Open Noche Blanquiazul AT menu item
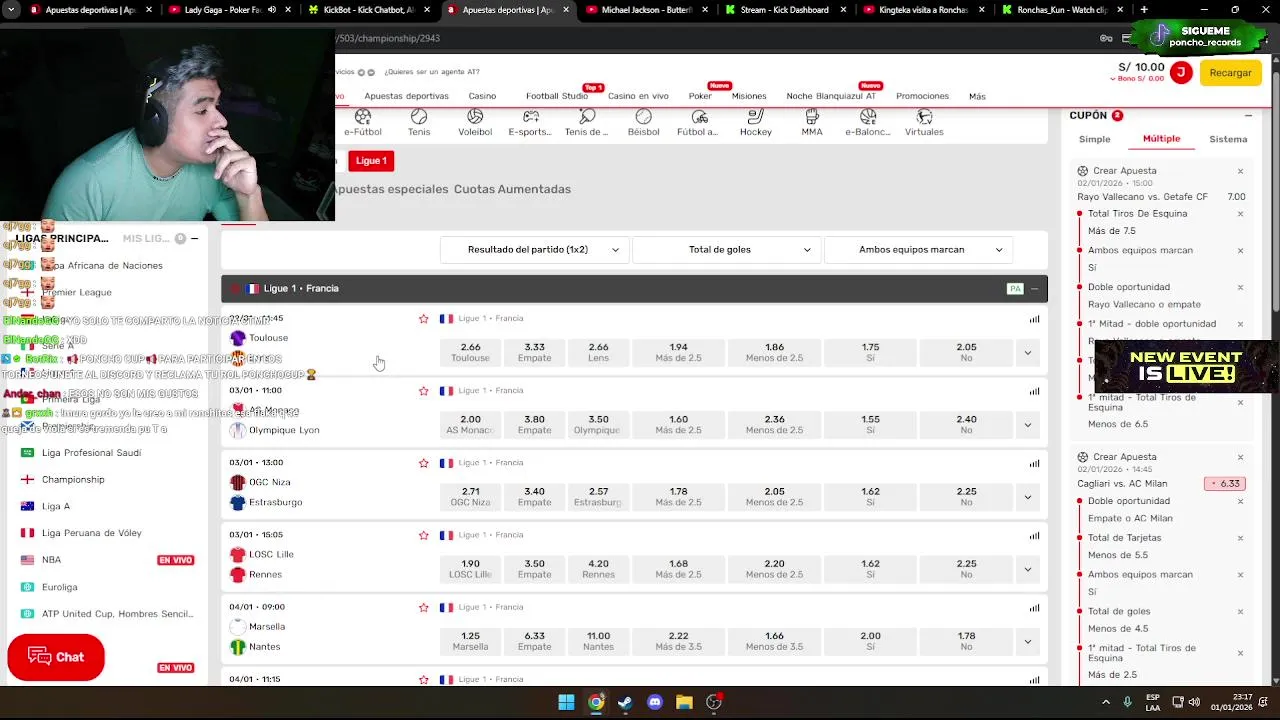The width and height of the screenshot is (1280, 720). 831,96
